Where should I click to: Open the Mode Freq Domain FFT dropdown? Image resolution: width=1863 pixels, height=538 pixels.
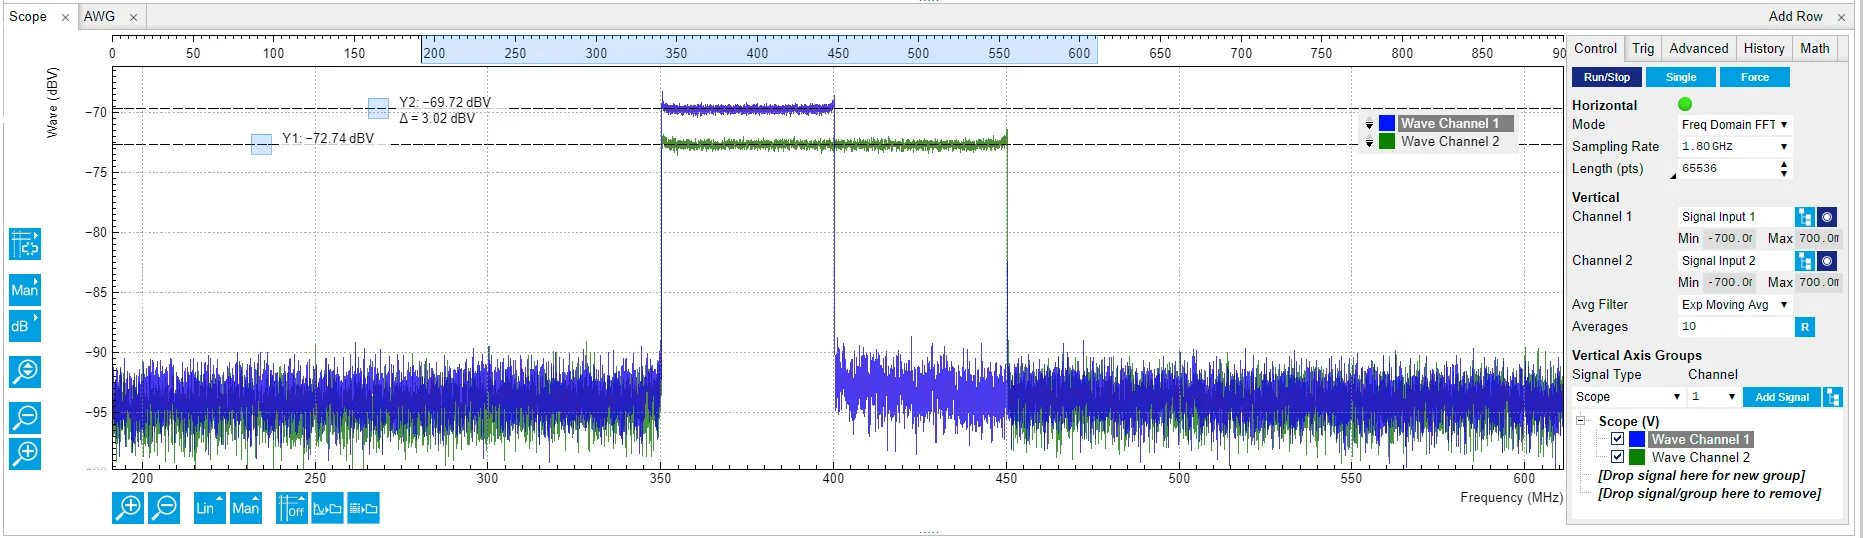click(x=1734, y=125)
